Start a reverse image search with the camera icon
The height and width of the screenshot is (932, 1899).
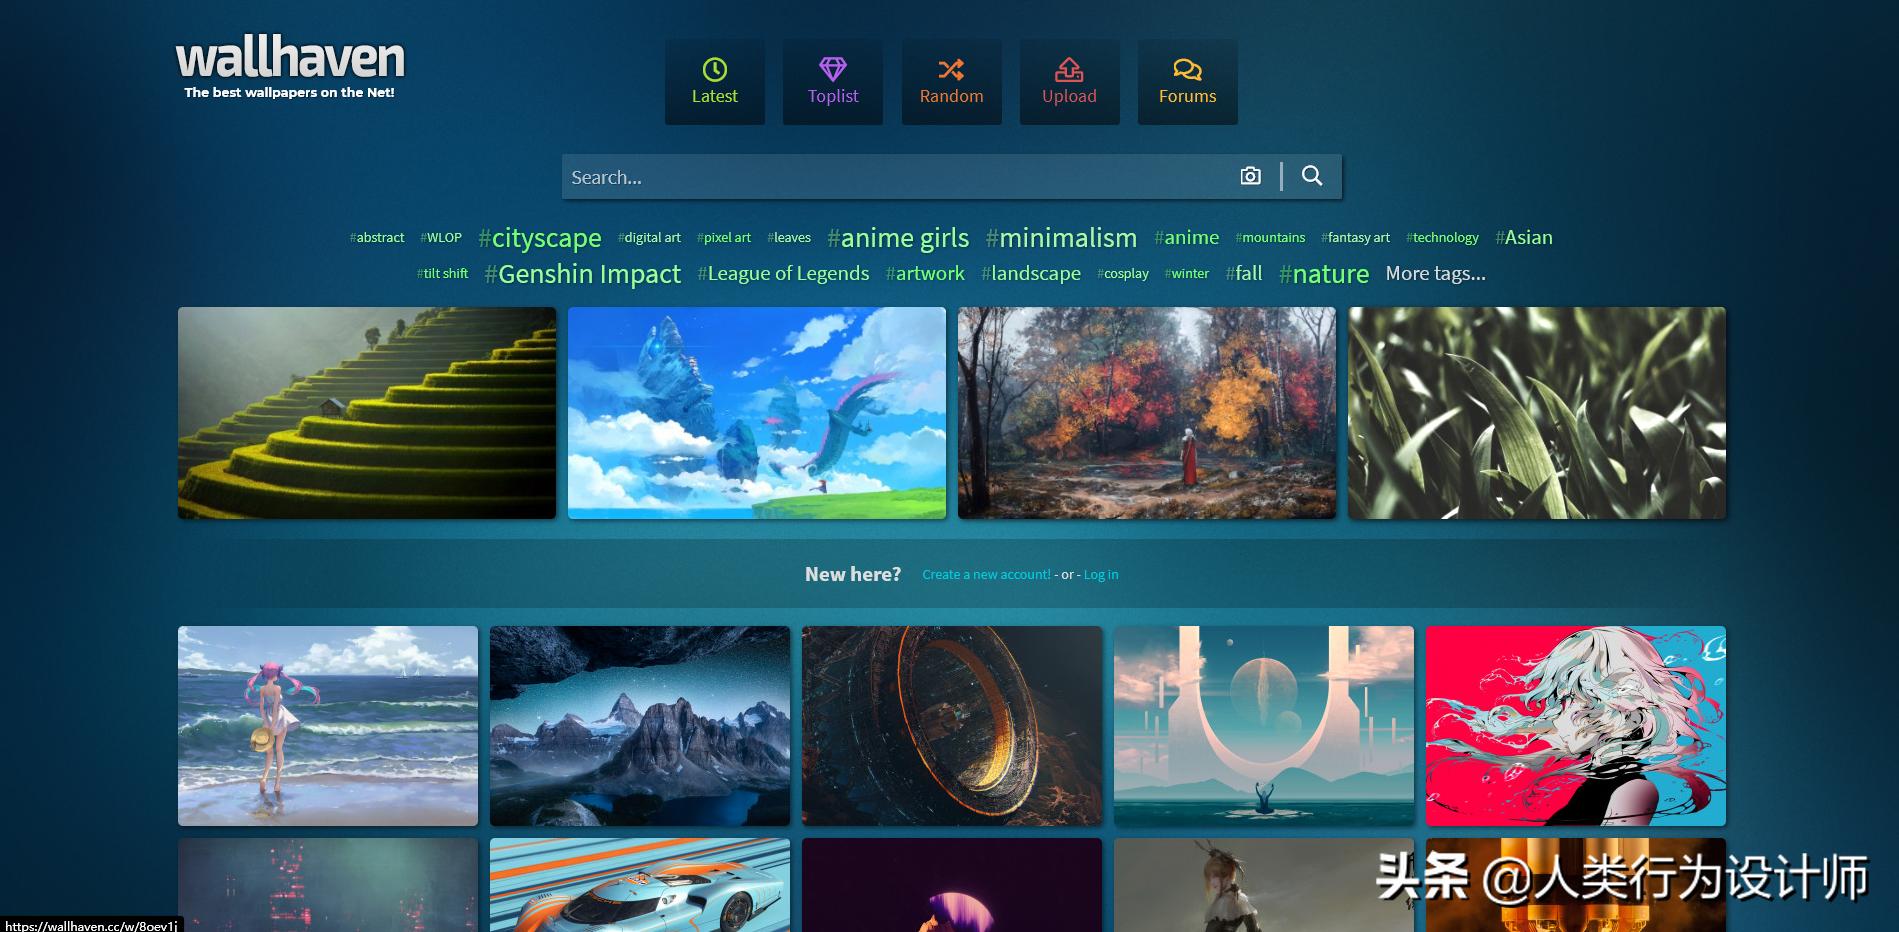[x=1250, y=176]
